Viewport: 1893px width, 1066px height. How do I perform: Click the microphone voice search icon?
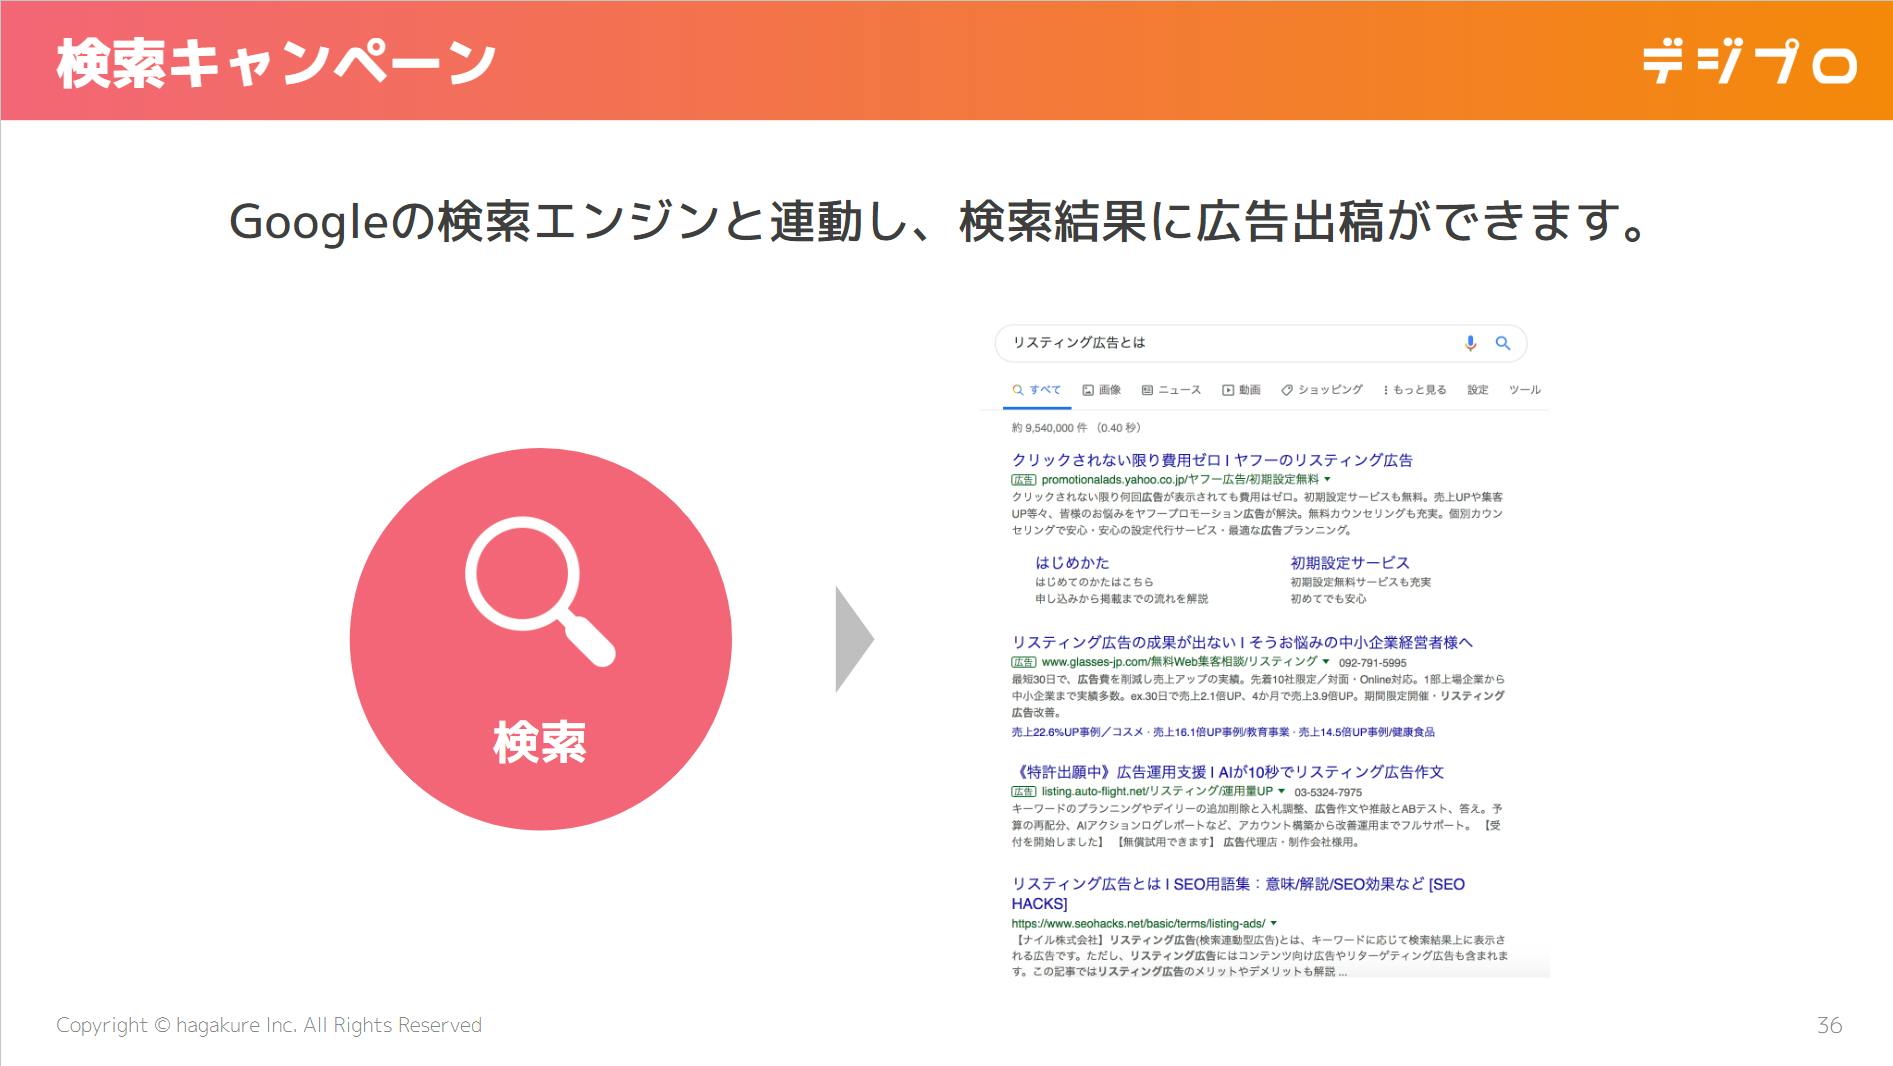1470,343
